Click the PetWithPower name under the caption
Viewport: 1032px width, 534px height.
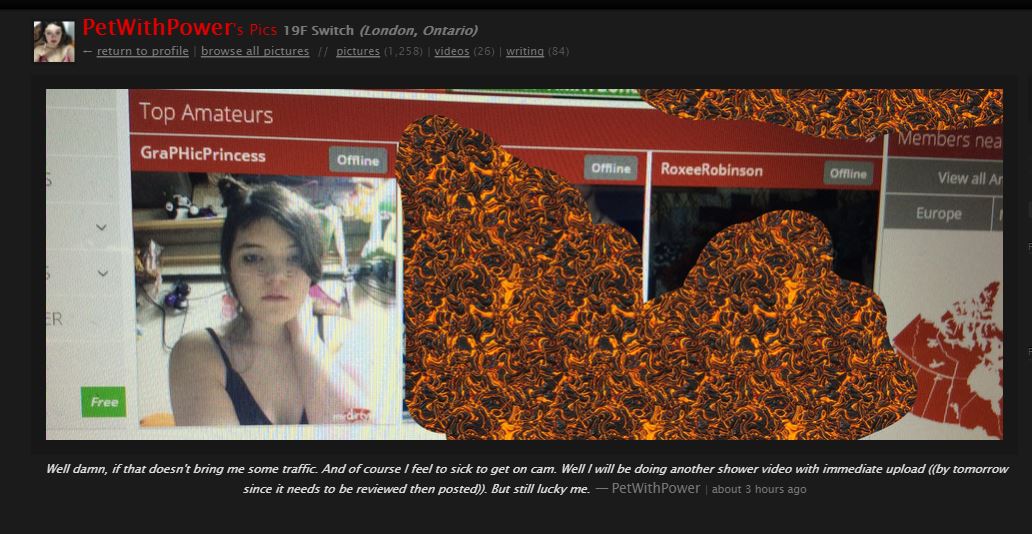coord(656,488)
